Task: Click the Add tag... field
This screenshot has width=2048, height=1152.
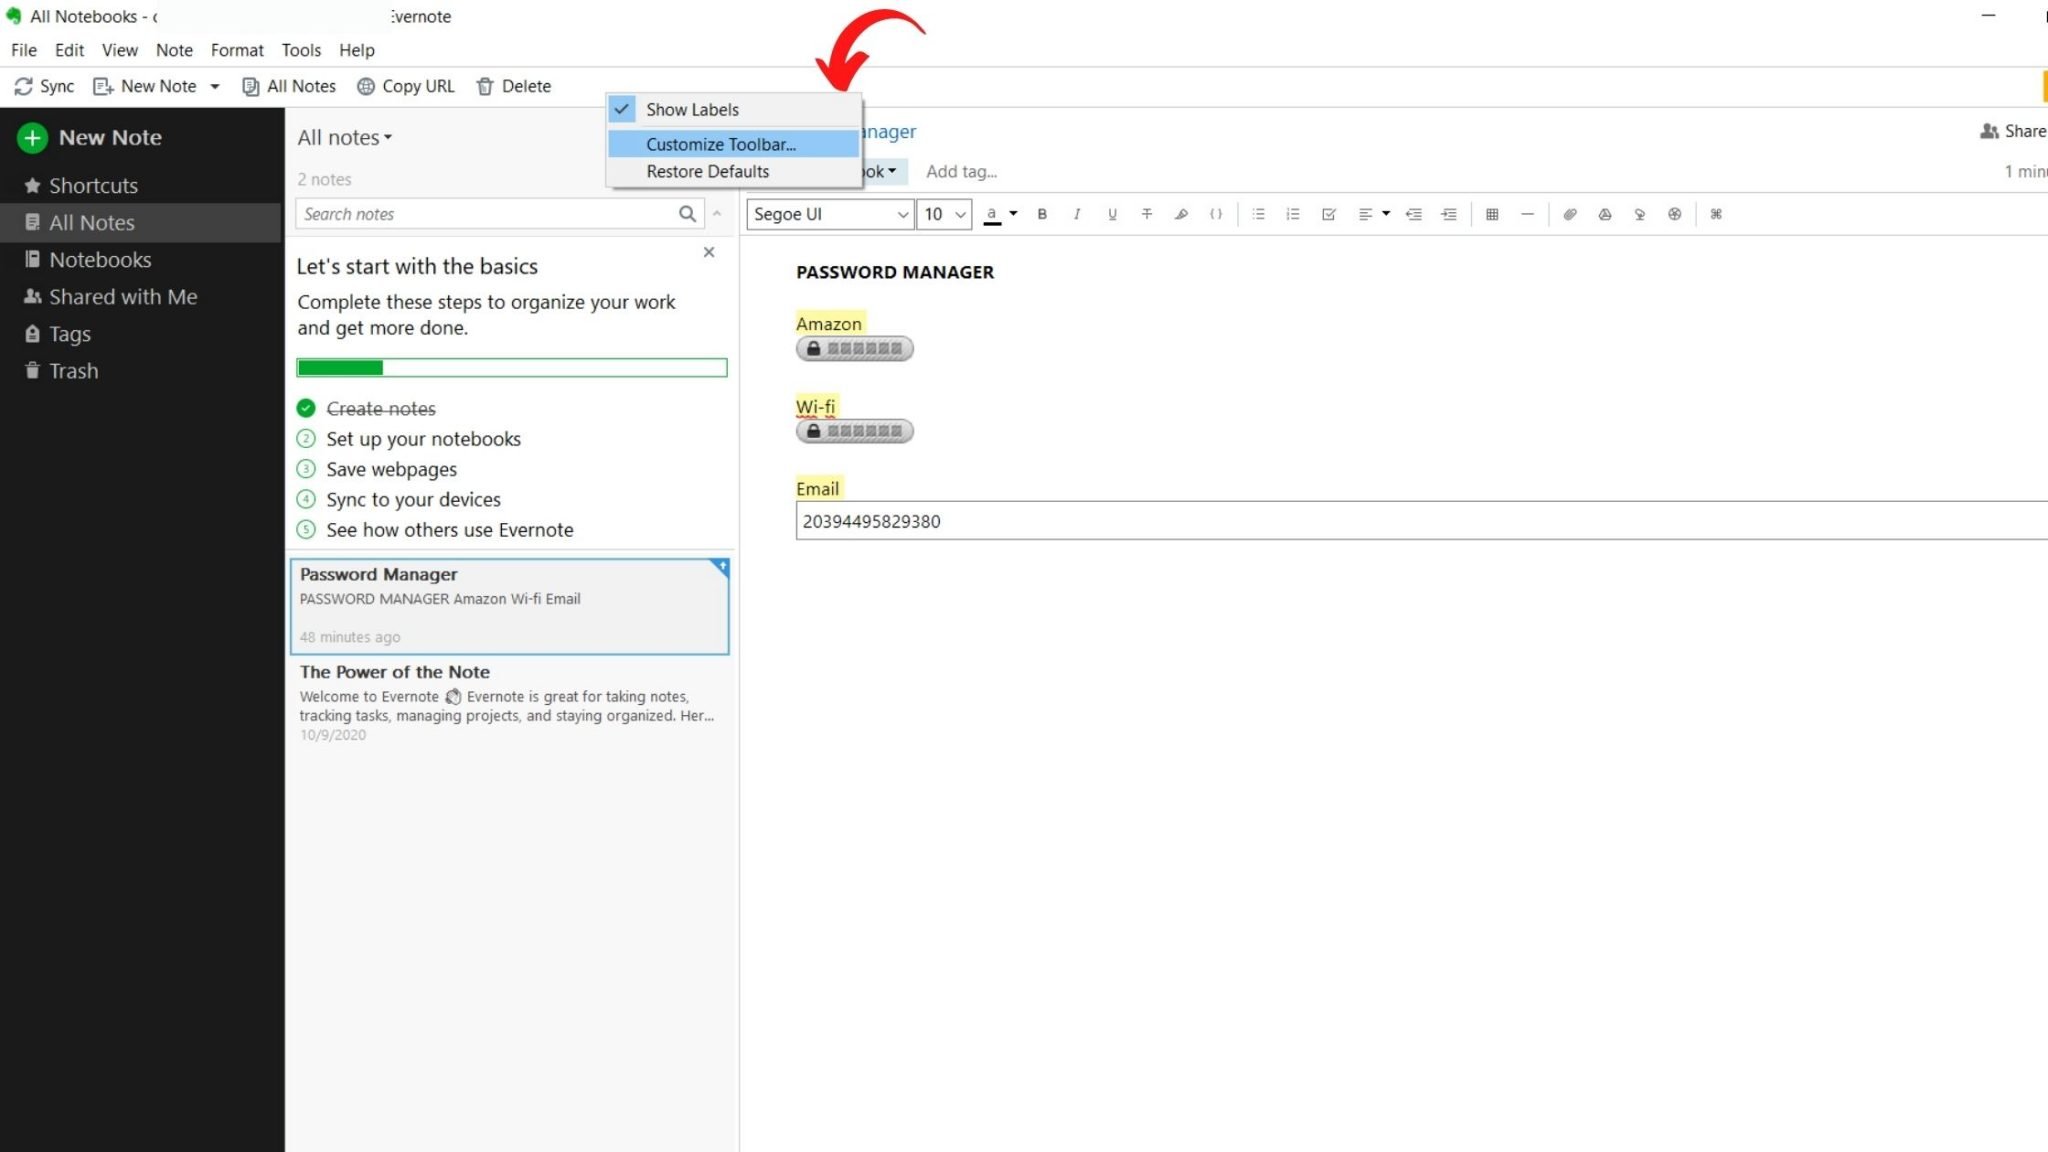Action: click(x=961, y=171)
